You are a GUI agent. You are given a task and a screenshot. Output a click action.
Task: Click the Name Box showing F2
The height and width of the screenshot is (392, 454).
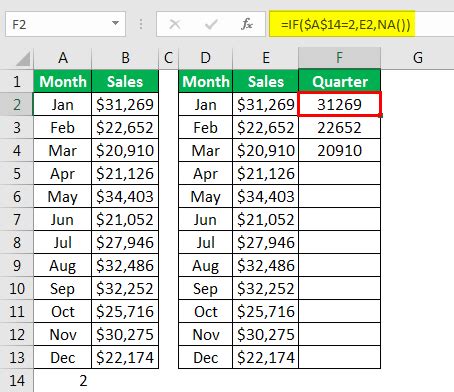coord(65,24)
